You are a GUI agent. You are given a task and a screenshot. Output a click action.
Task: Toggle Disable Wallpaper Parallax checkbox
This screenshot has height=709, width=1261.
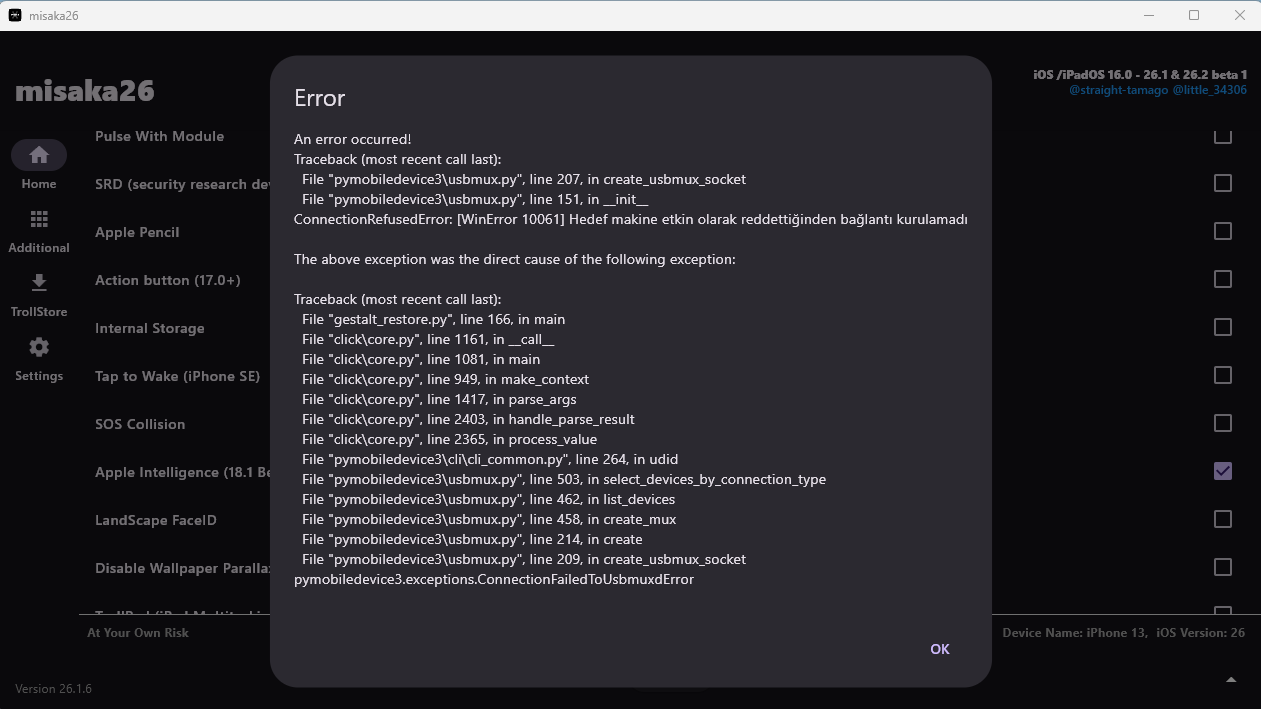coord(1222,567)
